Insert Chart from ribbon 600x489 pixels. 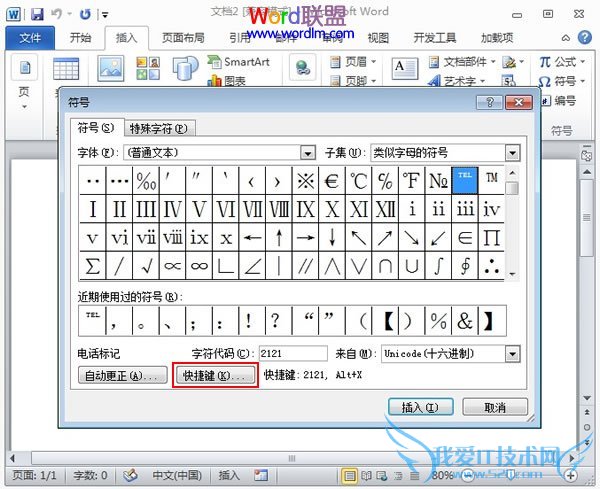tap(227, 80)
